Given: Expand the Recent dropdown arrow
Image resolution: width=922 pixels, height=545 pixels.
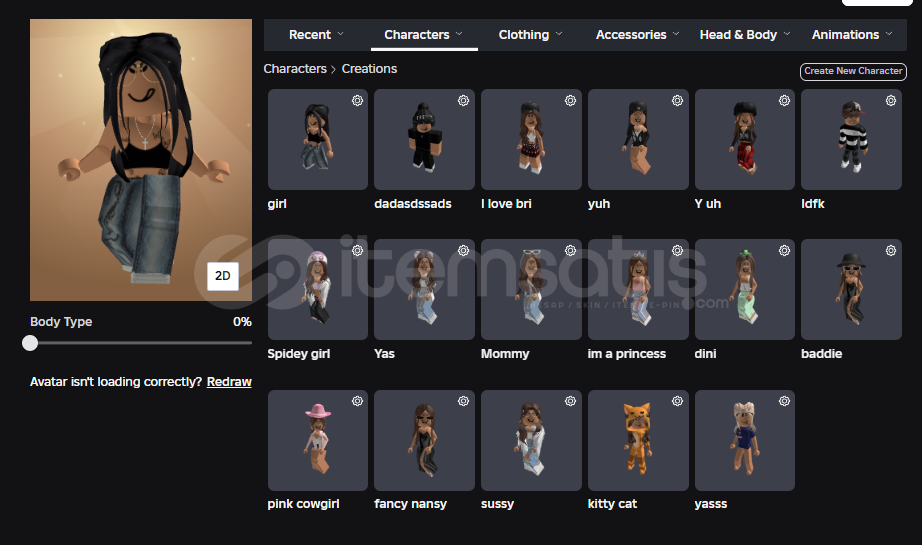Looking at the screenshot, I should pyautogui.click(x=340, y=34).
